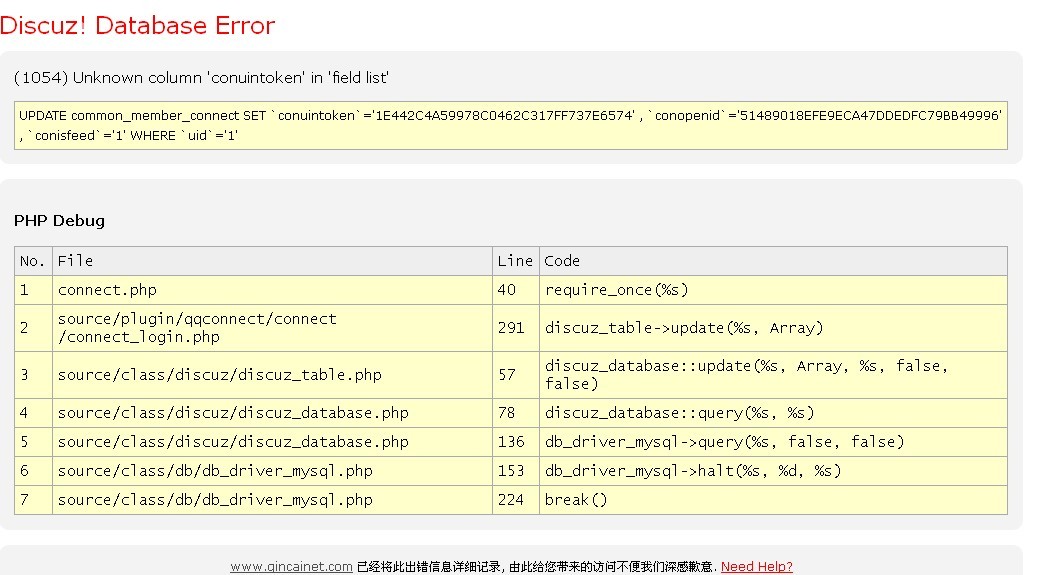Open the www.qincainet.com link
1060x575 pixels.
coord(291,566)
